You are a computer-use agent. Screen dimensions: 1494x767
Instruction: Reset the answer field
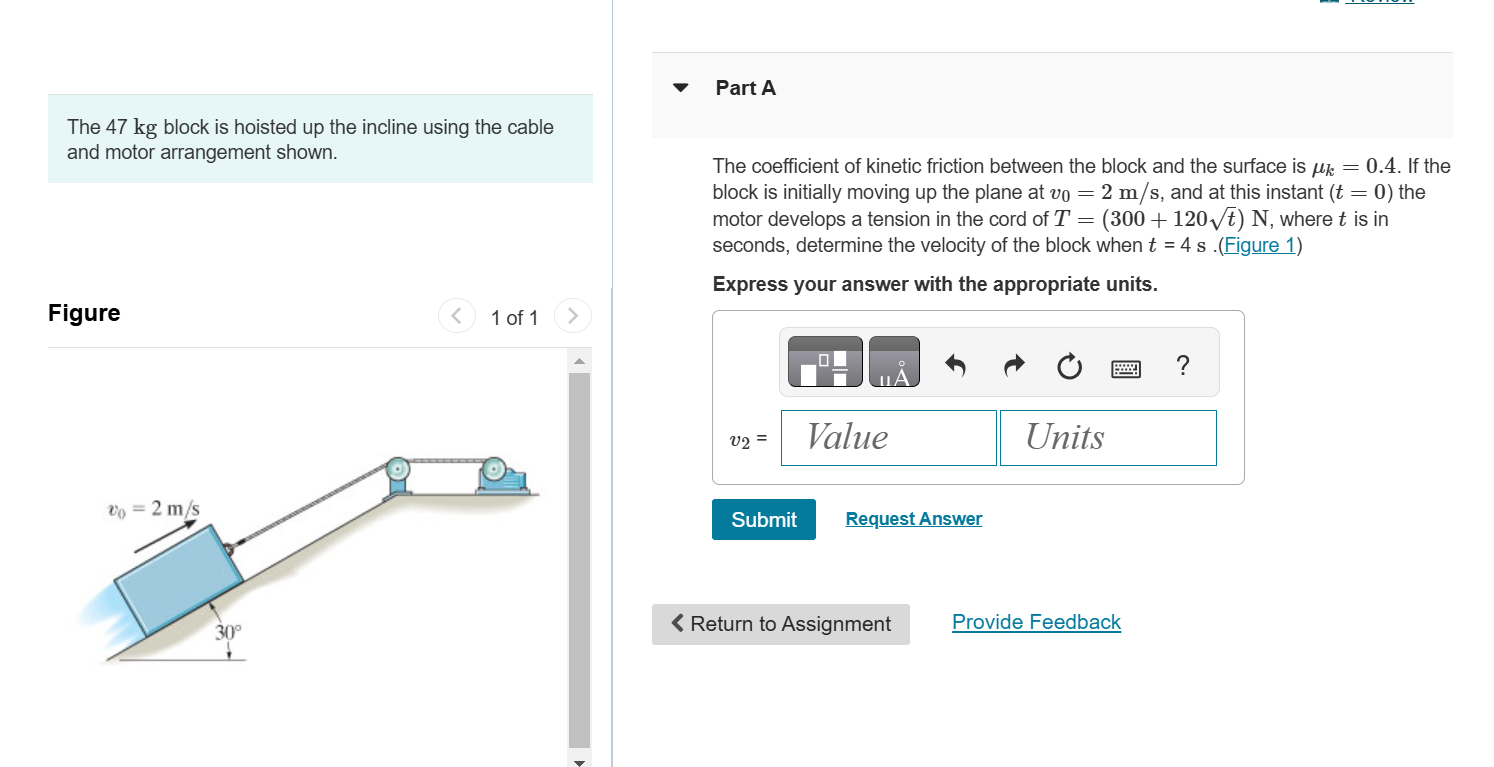(x=1068, y=365)
